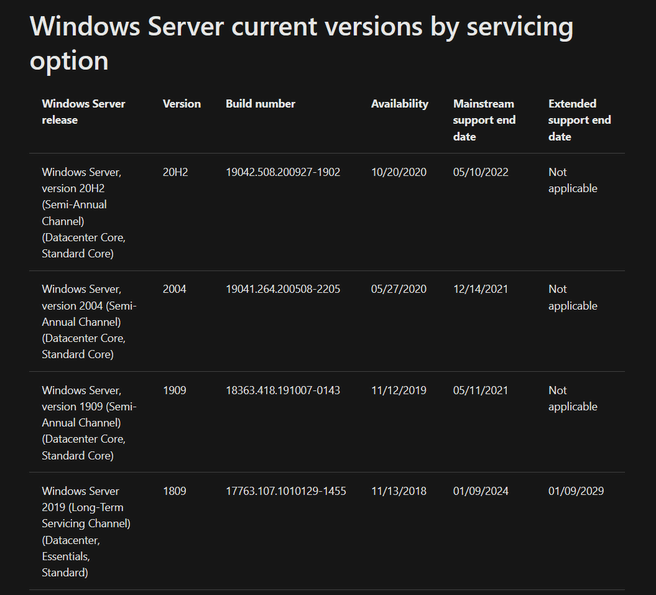The image size is (656, 595).
Task: Click 'Not applicable' in the 1909 row
Action: click(572, 398)
